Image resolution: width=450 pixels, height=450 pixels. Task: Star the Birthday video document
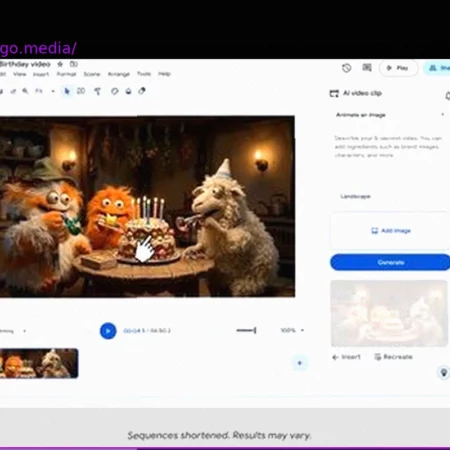click(x=60, y=64)
